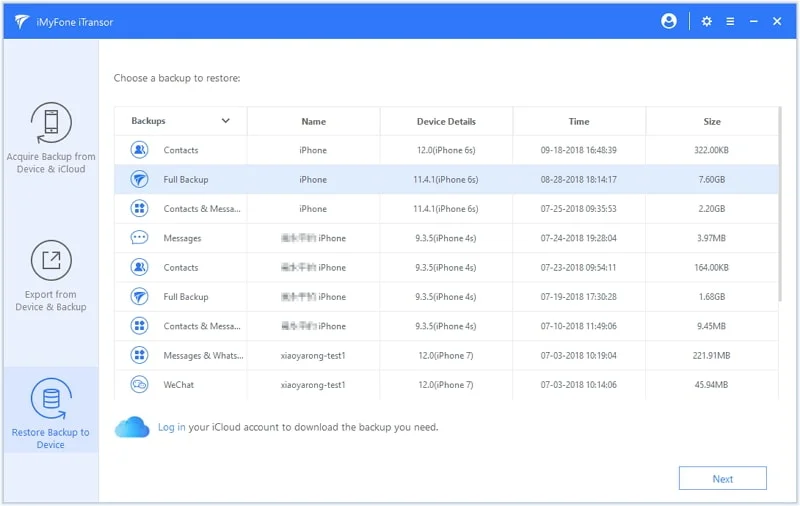The height and width of the screenshot is (506, 800).
Task: Click size cell 2.20GB
Action: point(712,209)
